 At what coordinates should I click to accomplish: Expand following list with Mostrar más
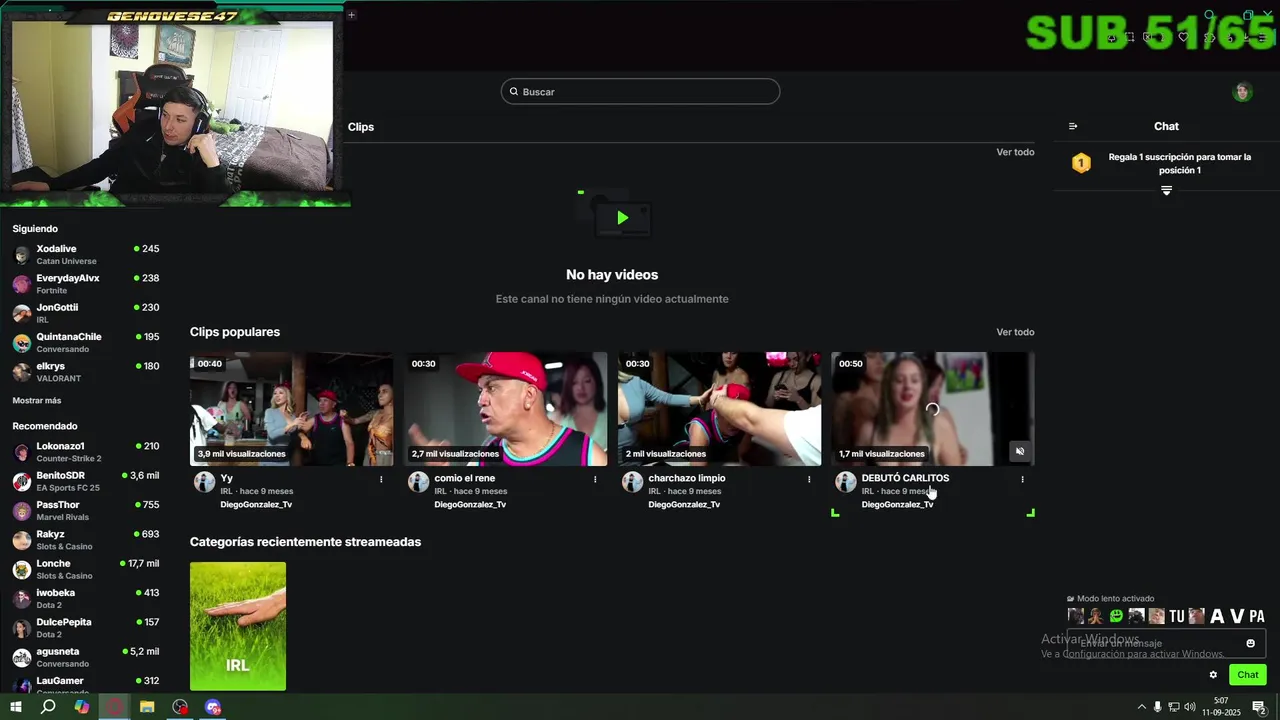pos(37,400)
